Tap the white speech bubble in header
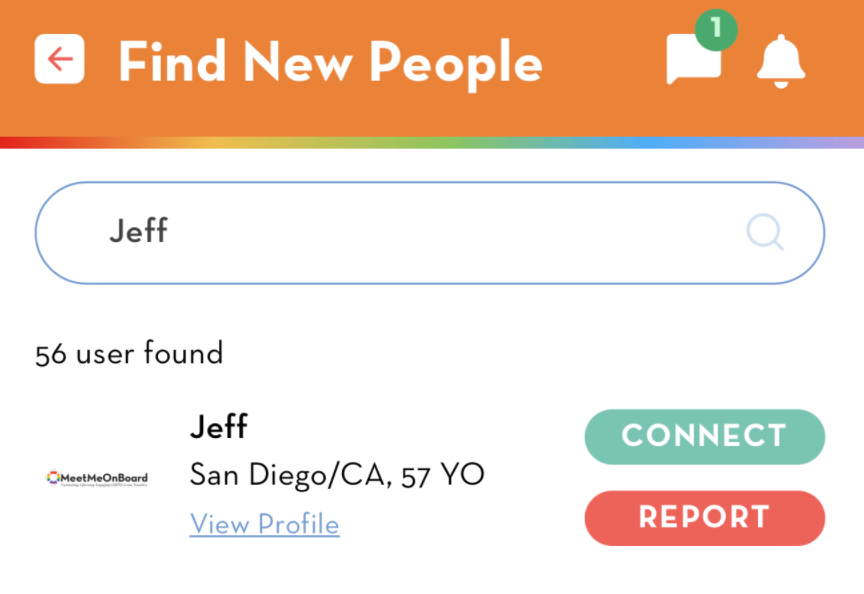This screenshot has width=864, height=594. 694,60
